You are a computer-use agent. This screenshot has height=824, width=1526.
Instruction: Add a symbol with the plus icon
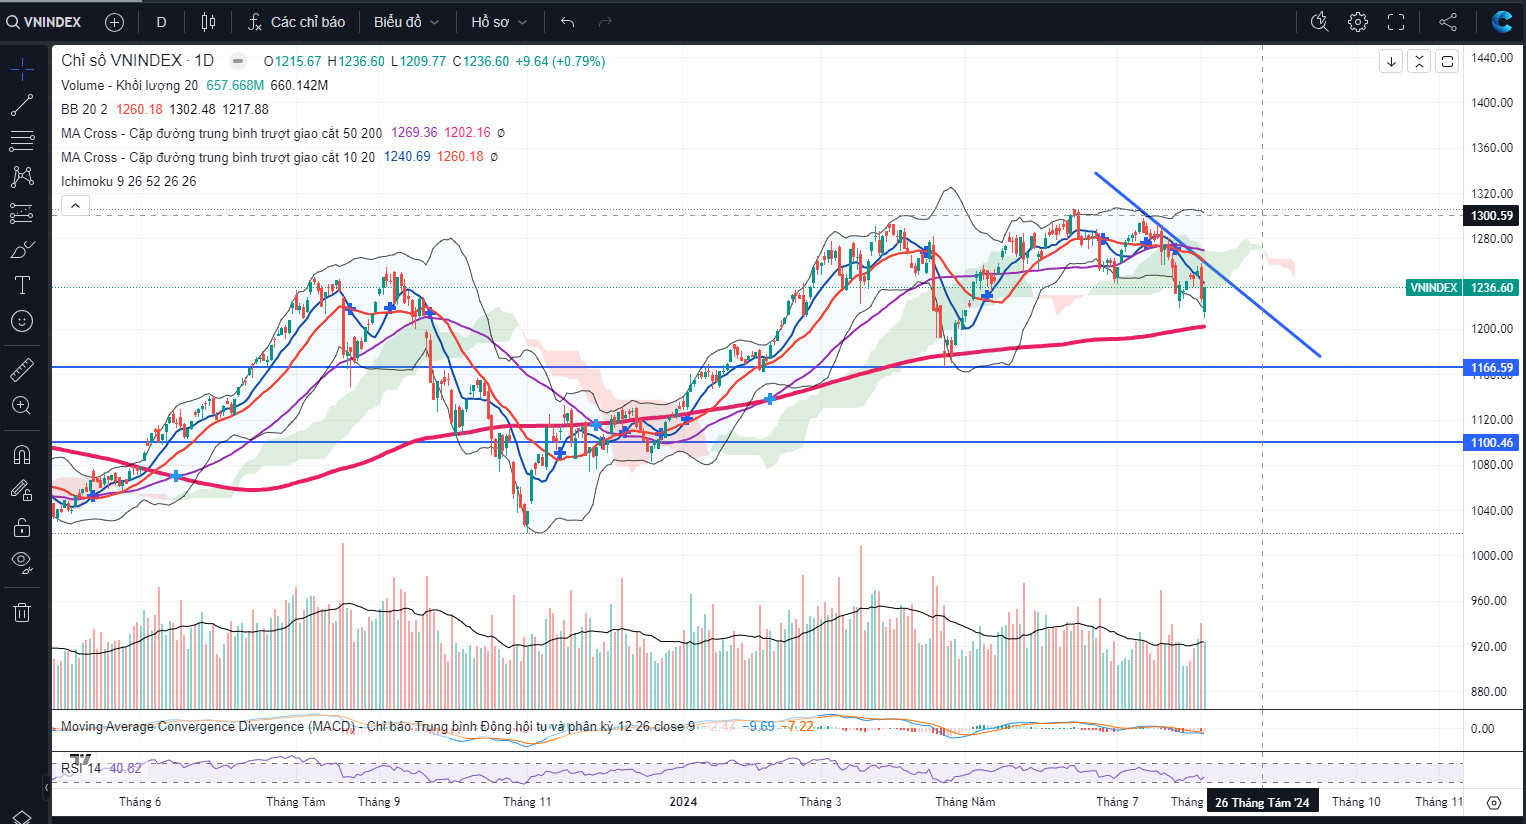click(x=114, y=22)
